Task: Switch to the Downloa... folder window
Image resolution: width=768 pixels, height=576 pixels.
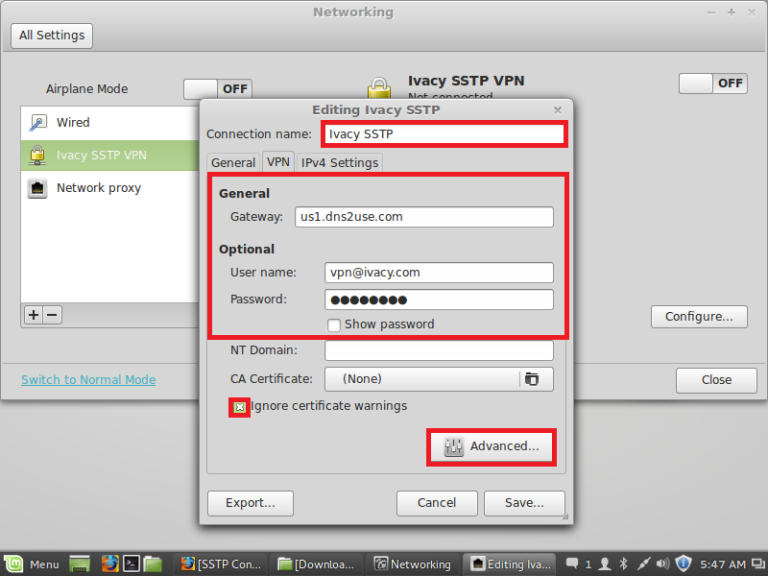Action: click(316, 564)
